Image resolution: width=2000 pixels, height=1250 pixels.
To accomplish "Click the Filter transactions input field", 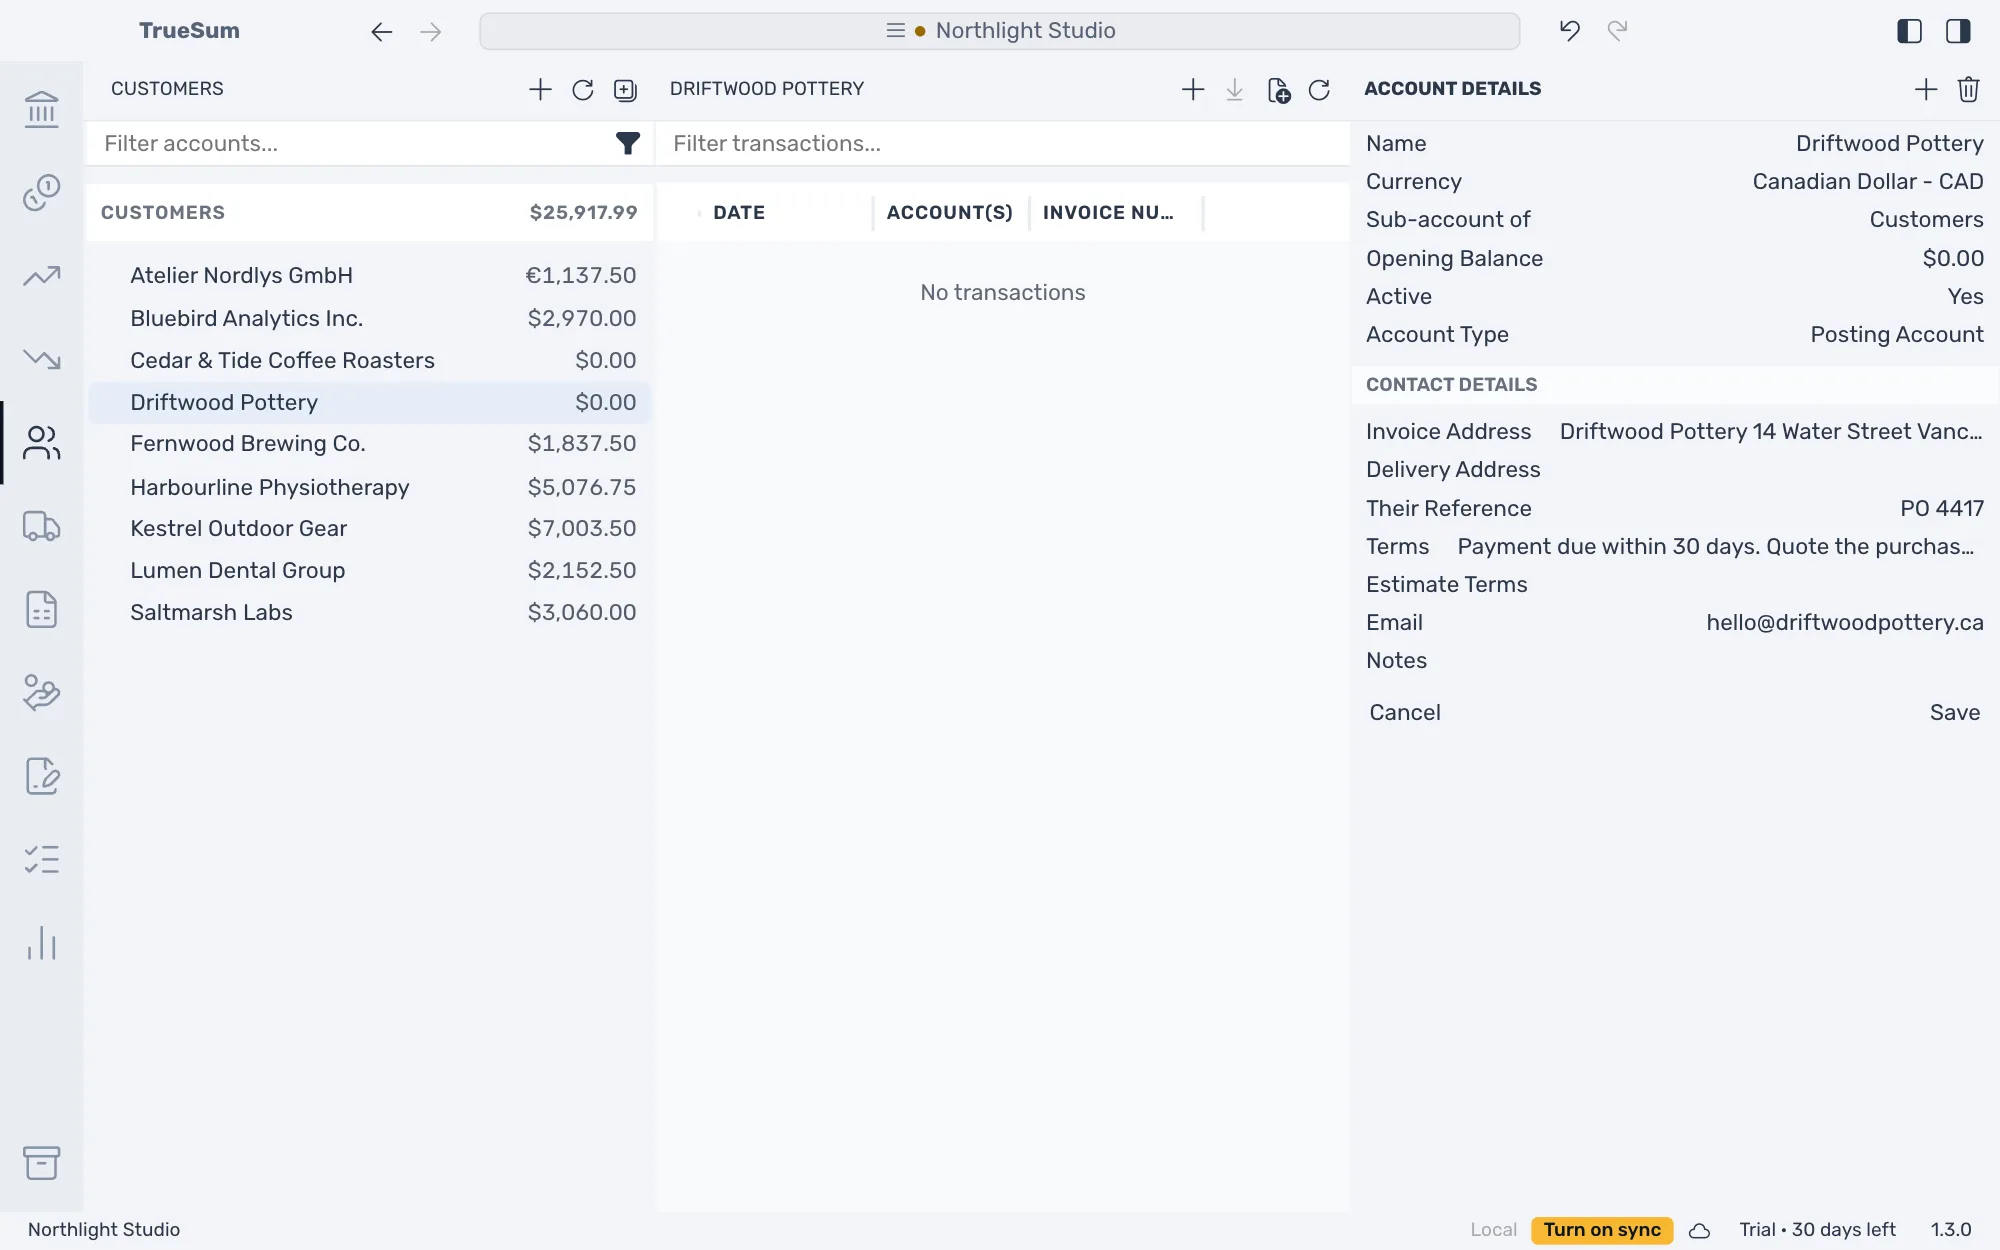I will 1003,144.
